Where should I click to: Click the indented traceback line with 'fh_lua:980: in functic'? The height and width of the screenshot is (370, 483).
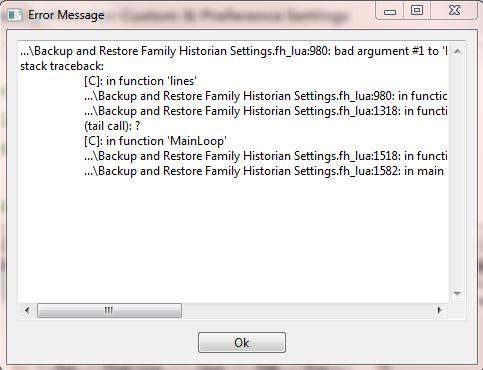(266, 96)
